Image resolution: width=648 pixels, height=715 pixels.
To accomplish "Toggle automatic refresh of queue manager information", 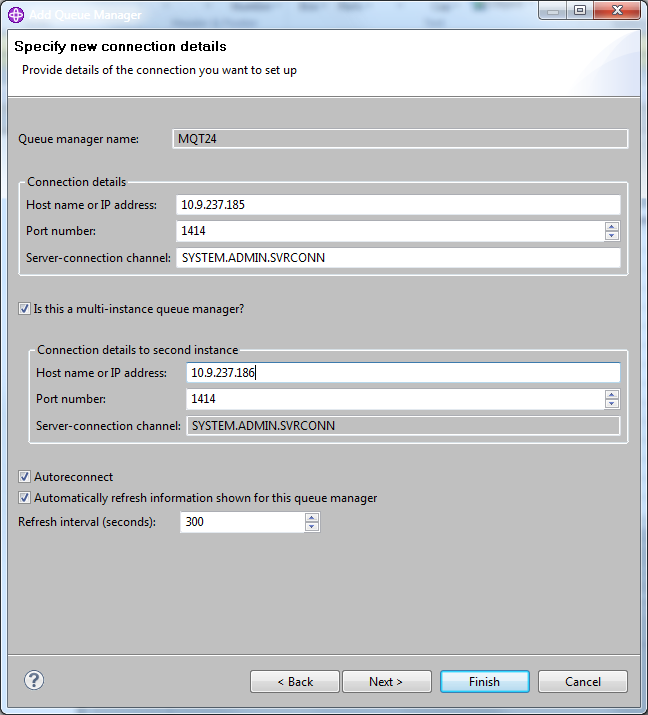I will point(25,498).
